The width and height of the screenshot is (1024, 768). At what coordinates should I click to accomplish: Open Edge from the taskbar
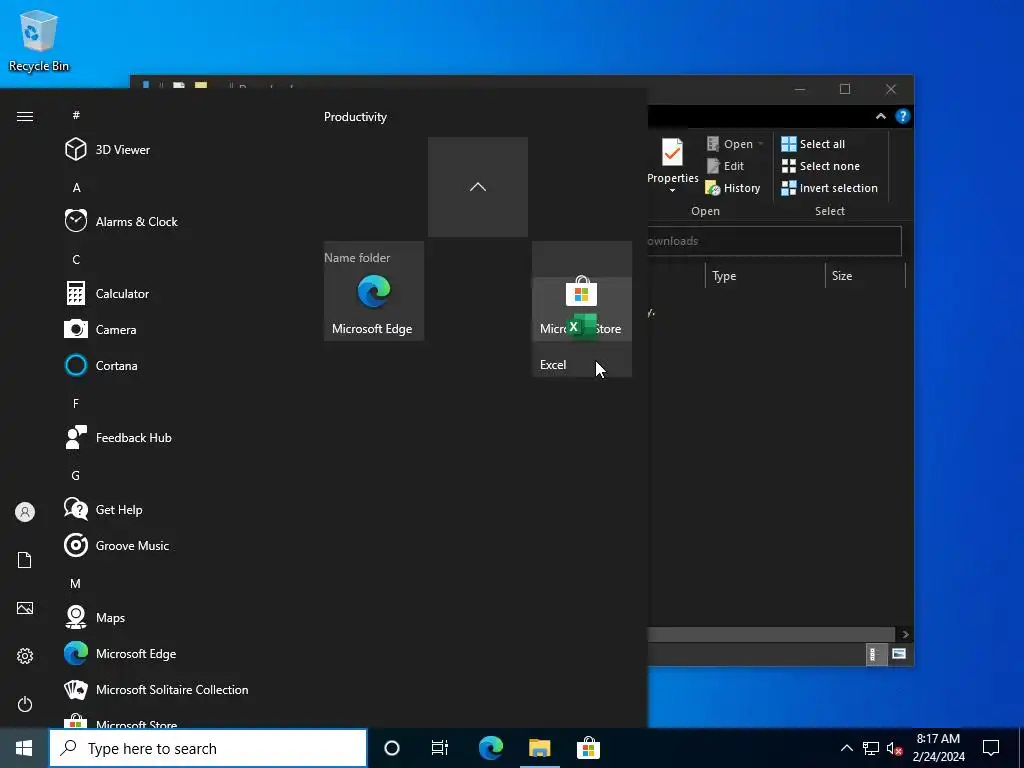[x=491, y=748]
